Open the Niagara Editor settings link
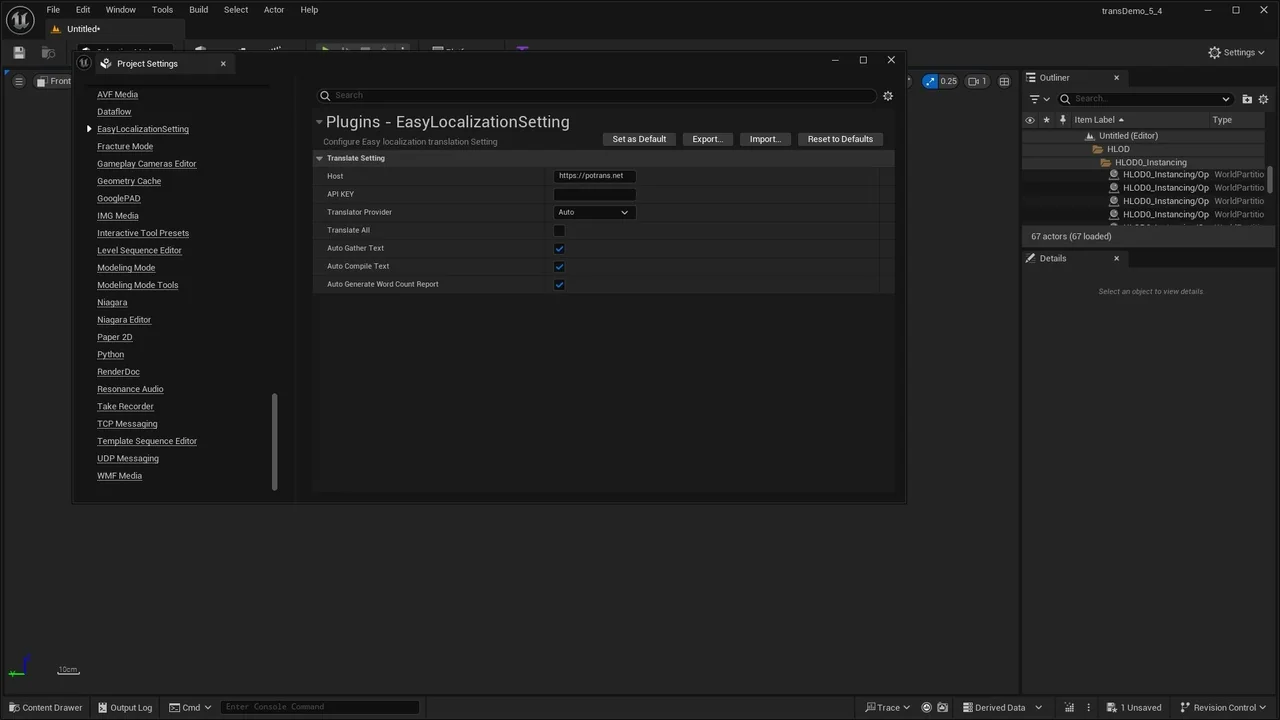1280x720 pixels. coord(124,320)
